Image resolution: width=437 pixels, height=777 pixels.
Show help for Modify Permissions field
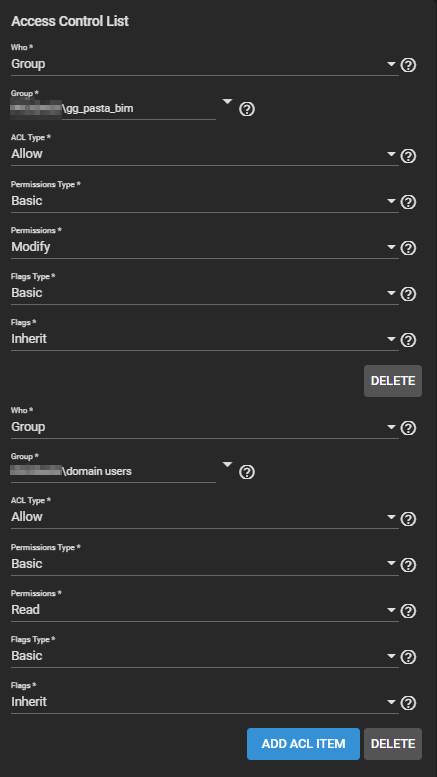coord(408,248)
